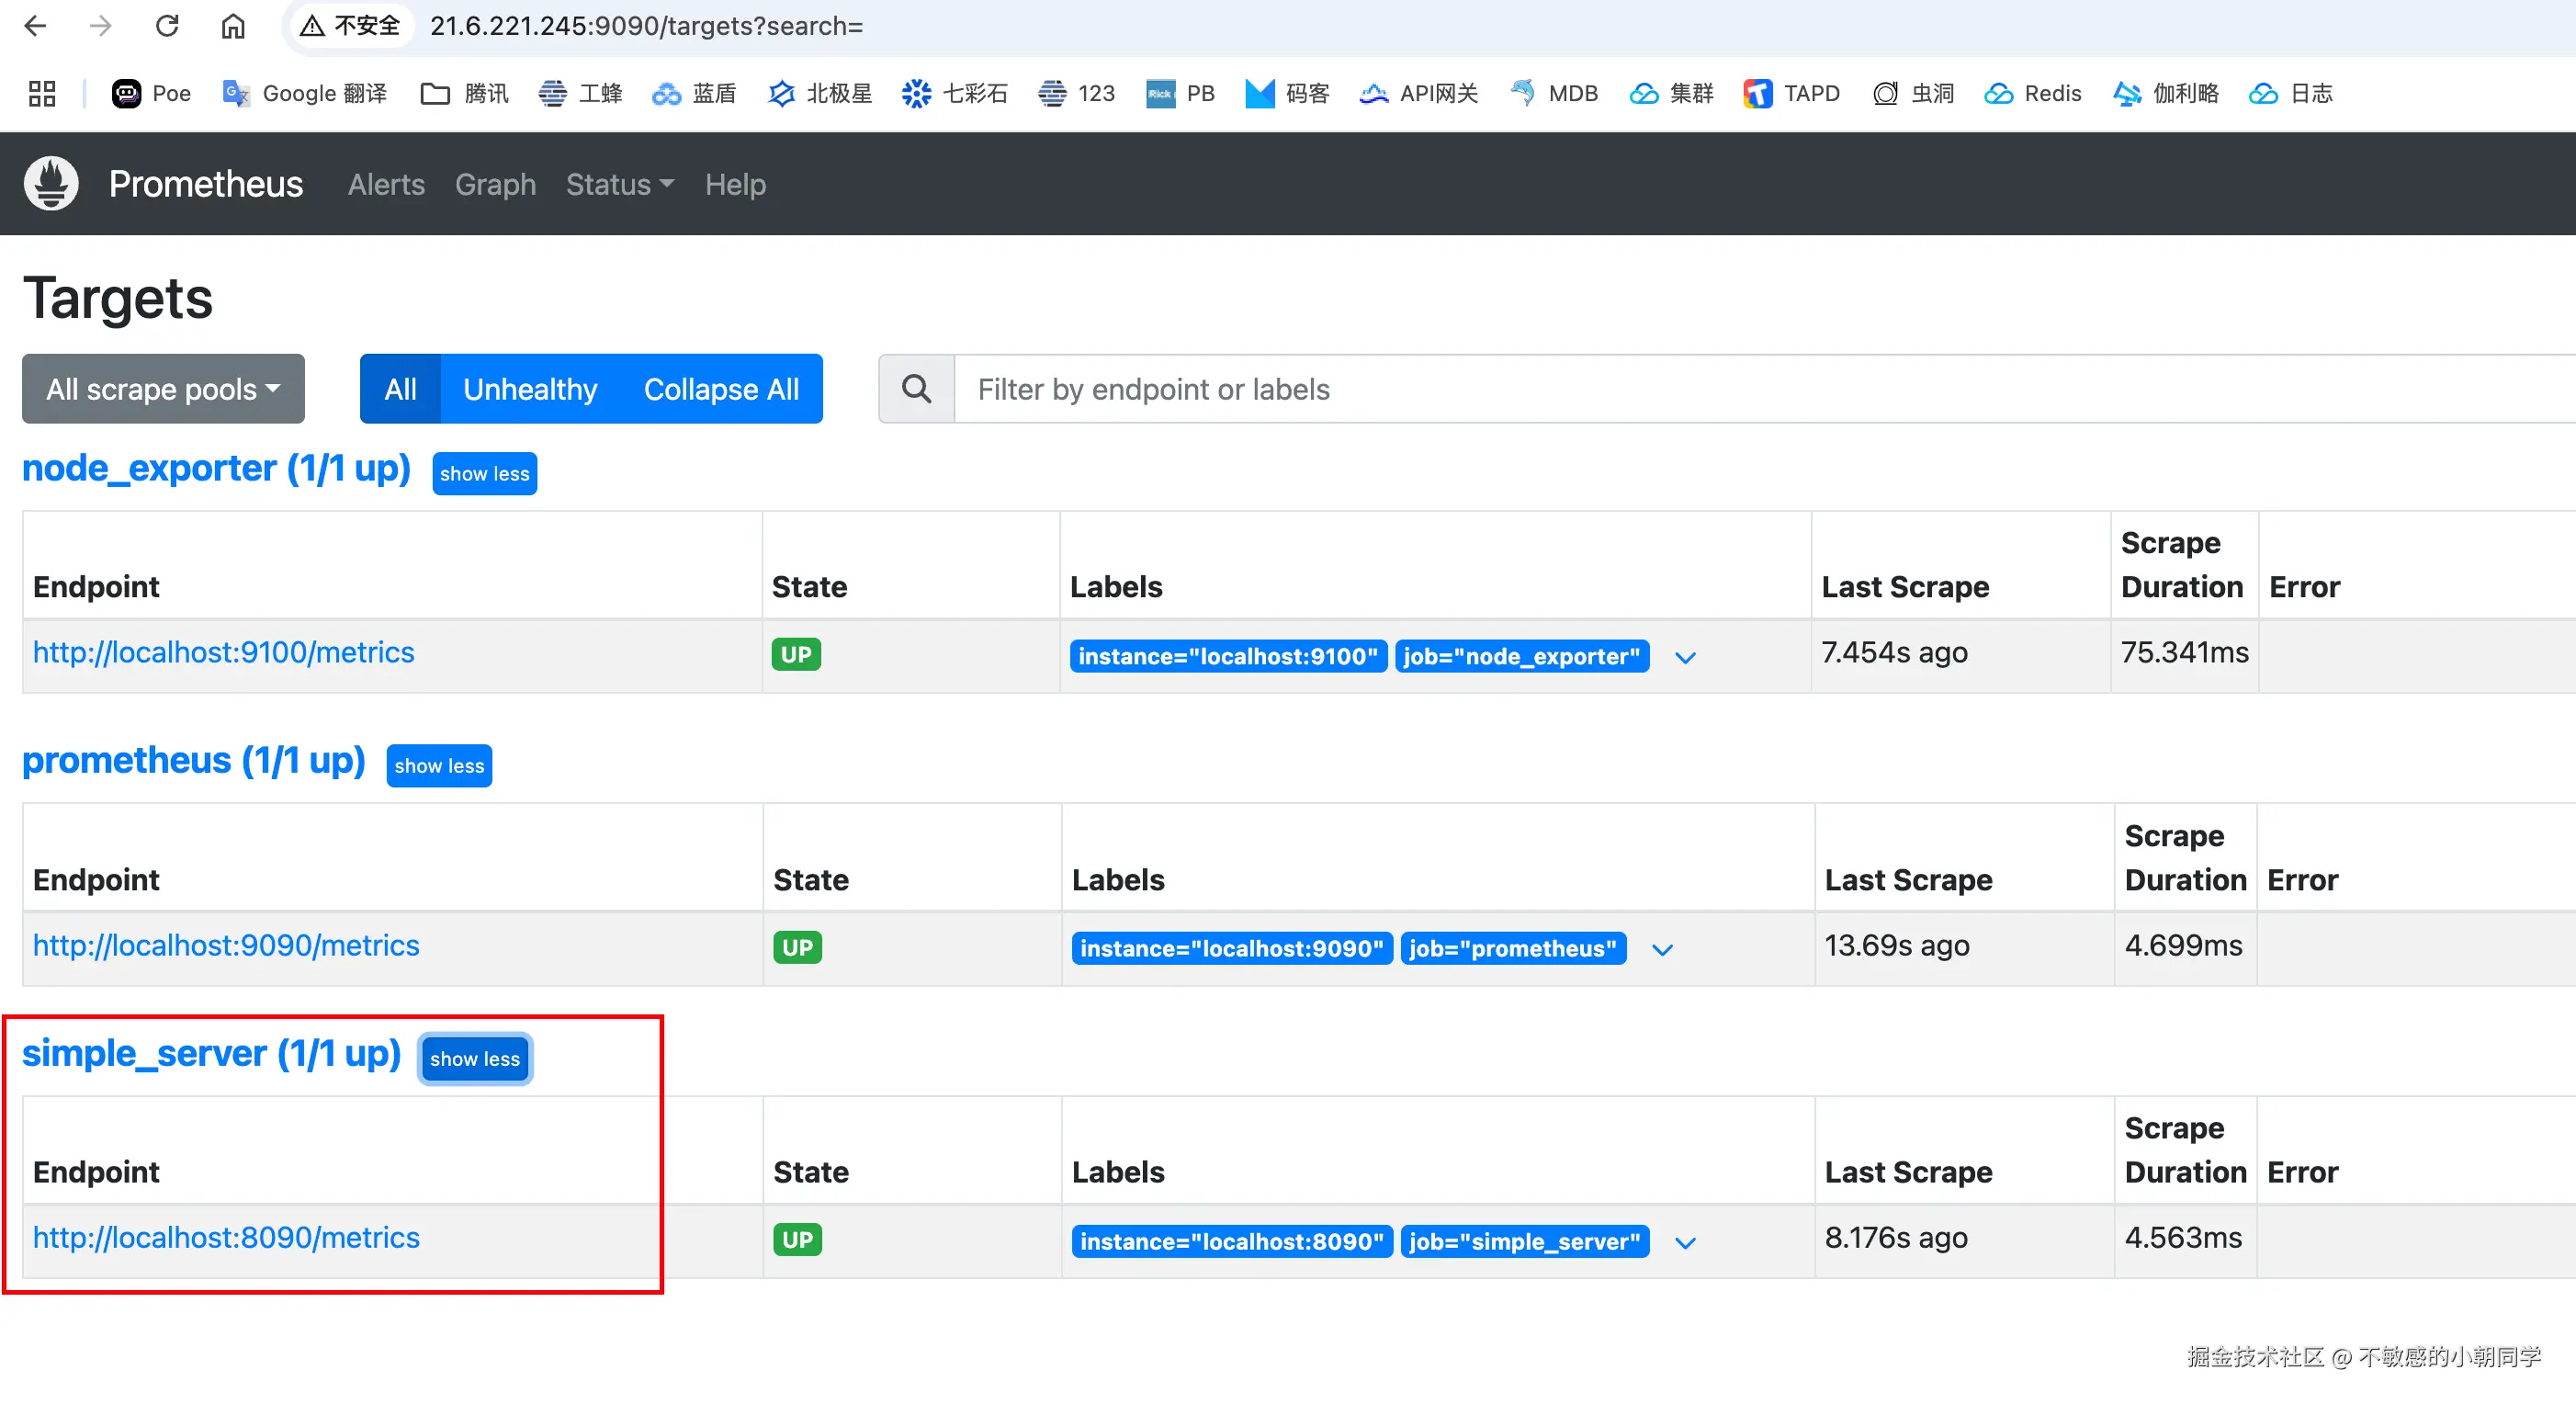This screenshot has width=2576, height=1404.
Task: Click the Prometheus flame logo icon
Action: click(x=51, y=184)
